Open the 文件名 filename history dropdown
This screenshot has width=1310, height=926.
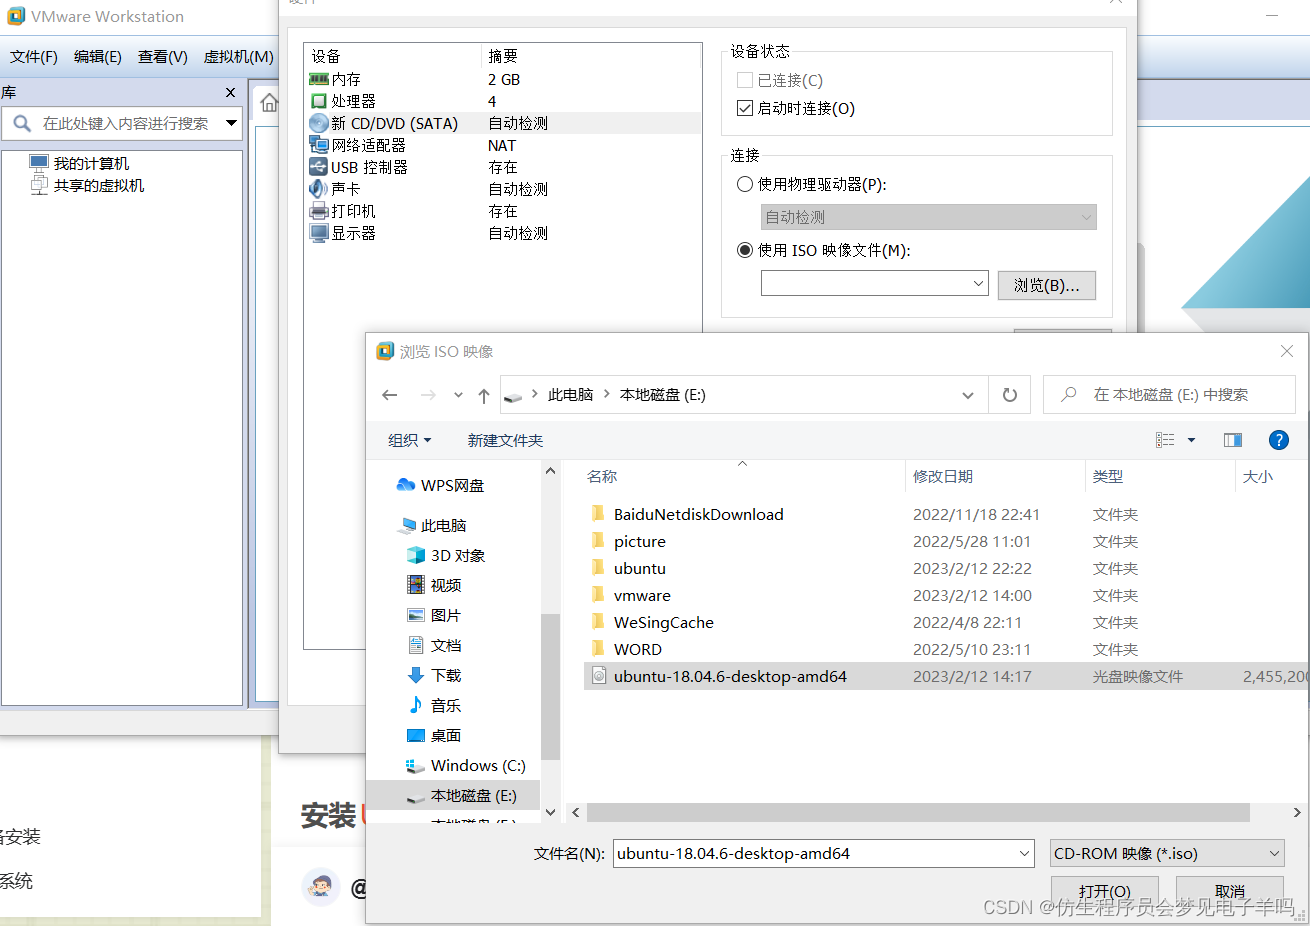(1025, 854)
